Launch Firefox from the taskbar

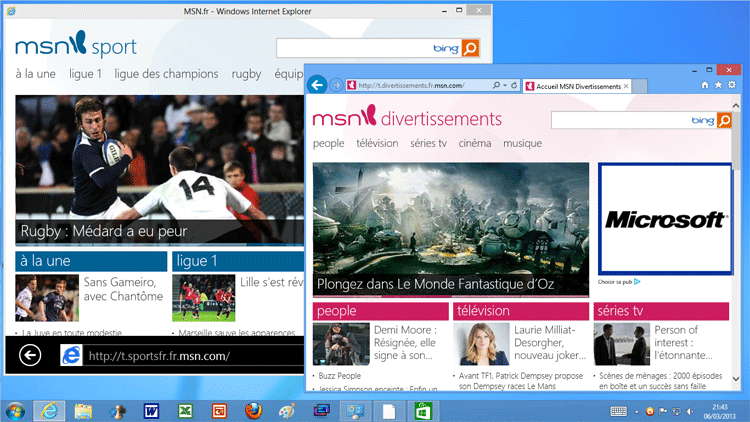[x=254, y=411]
